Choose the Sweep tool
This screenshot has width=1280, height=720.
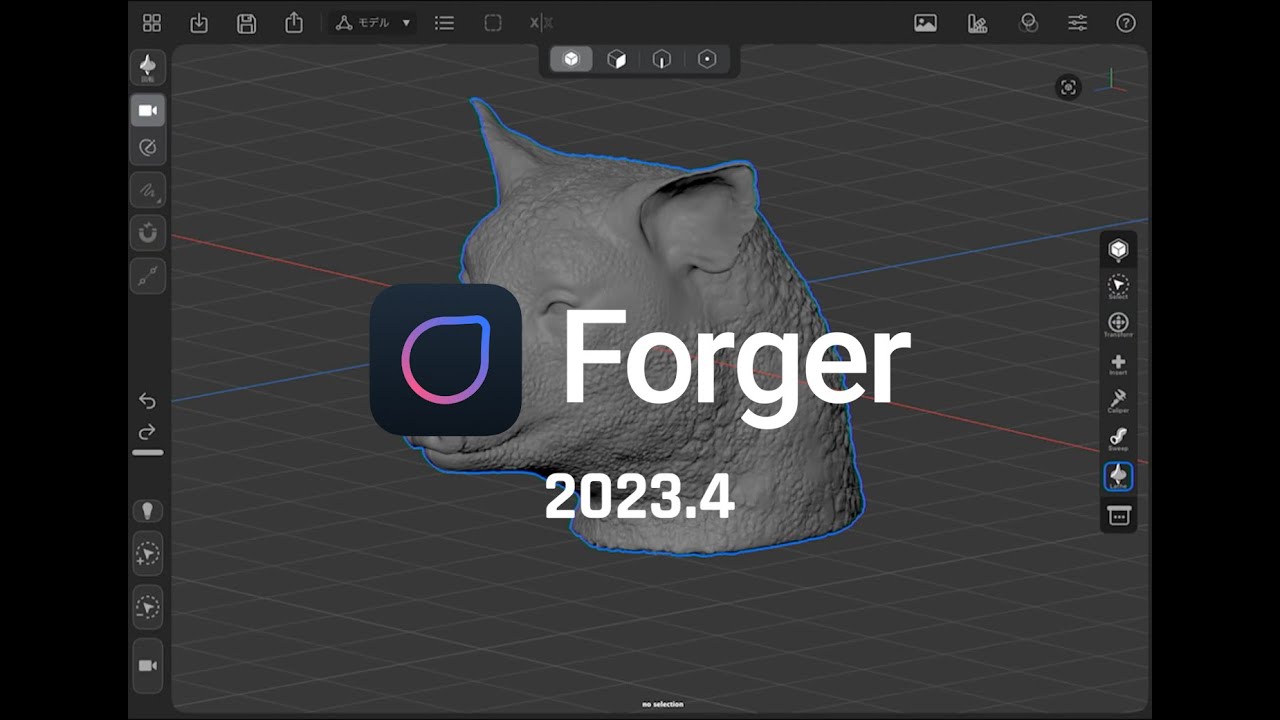point(1118,439)
